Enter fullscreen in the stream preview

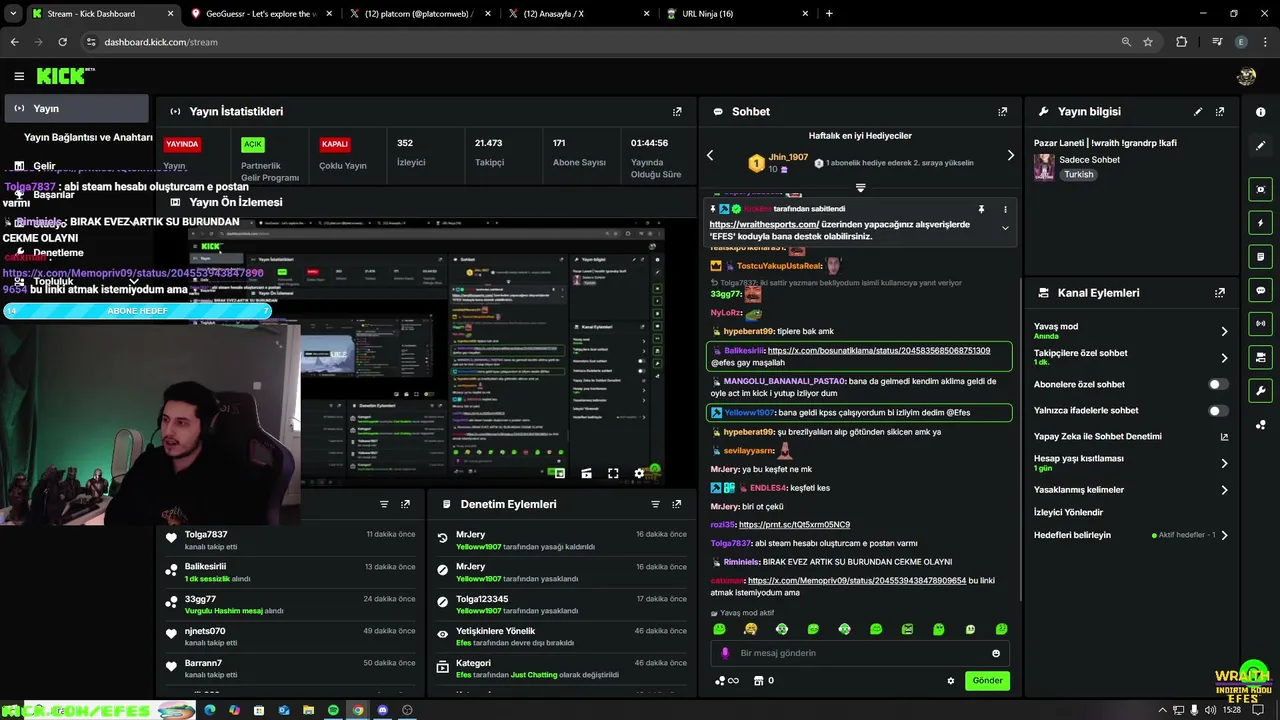pos(613,474)
